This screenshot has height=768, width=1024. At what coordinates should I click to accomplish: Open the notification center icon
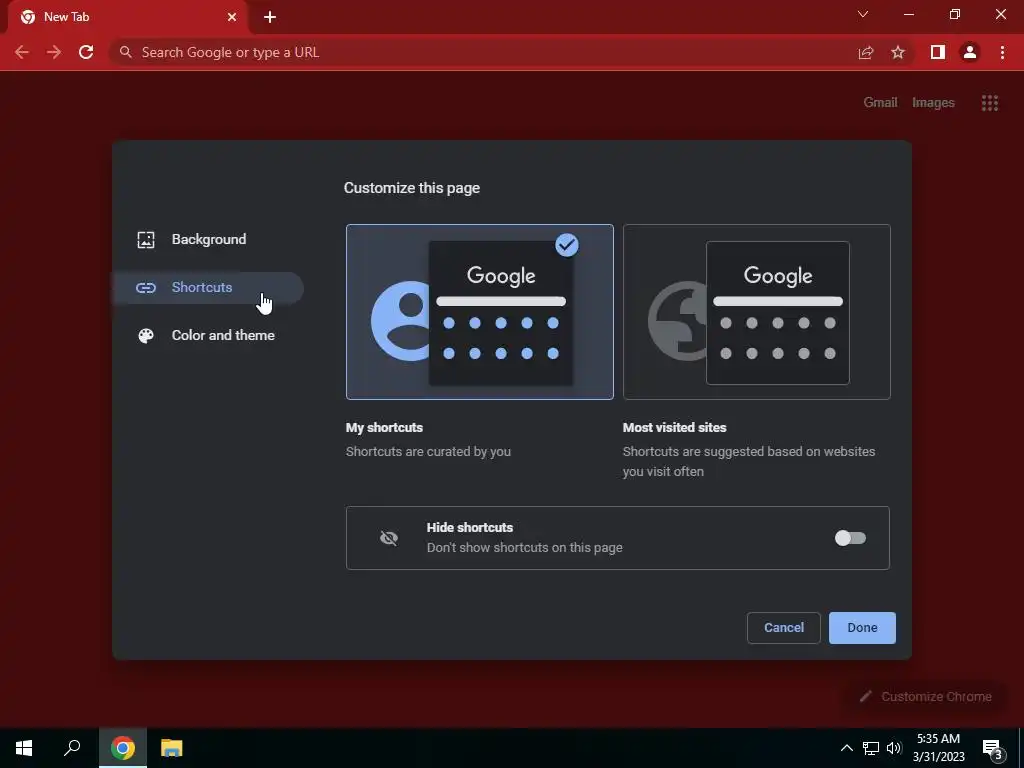pos(993,748)
